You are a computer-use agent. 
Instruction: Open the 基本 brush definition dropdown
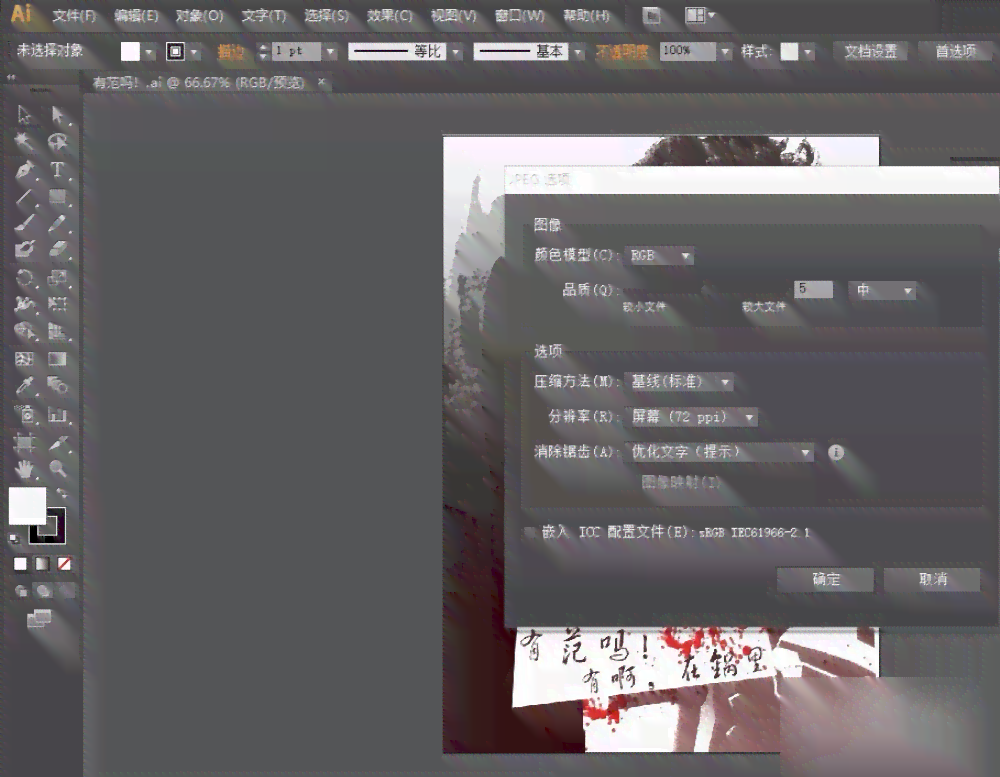578,52
